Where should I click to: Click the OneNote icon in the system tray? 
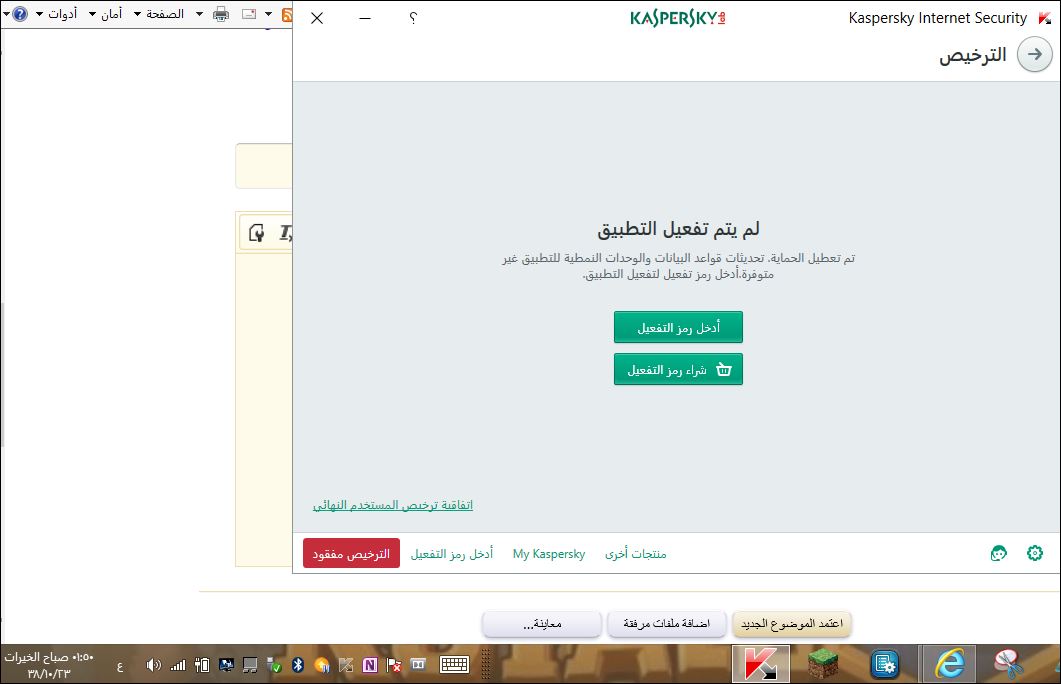click(x=369, y=665)
